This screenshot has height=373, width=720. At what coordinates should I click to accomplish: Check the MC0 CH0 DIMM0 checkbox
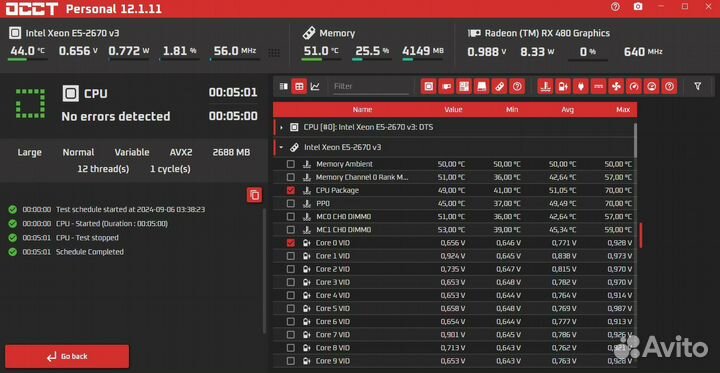(x=291, y=216)
